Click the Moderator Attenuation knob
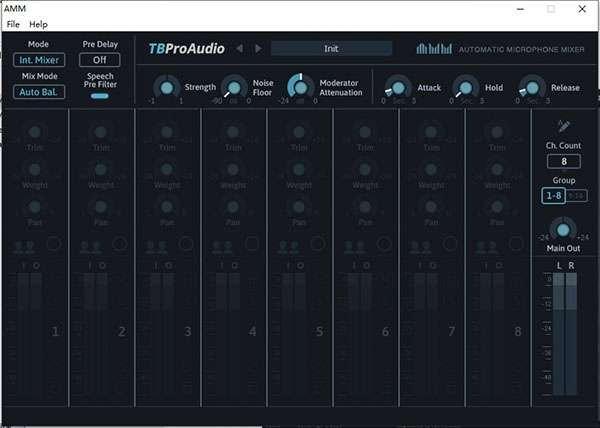Viewport: 600px width, 428px height. pyautogui.click(x=301, y=88)
